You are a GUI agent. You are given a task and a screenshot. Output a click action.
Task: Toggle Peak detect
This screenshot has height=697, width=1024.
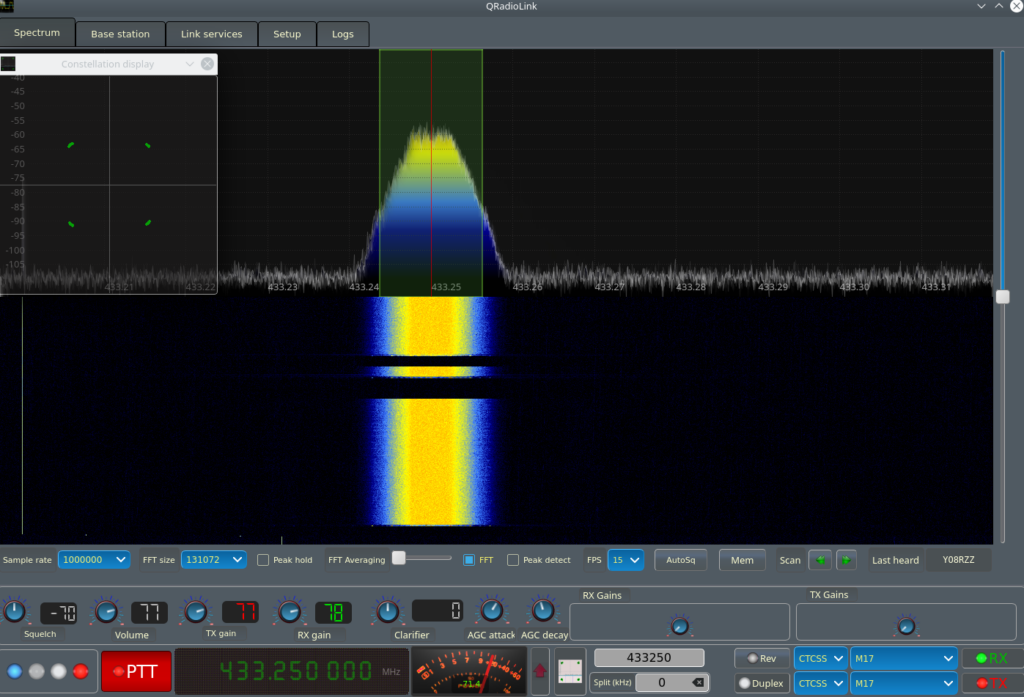click(513, 559)
